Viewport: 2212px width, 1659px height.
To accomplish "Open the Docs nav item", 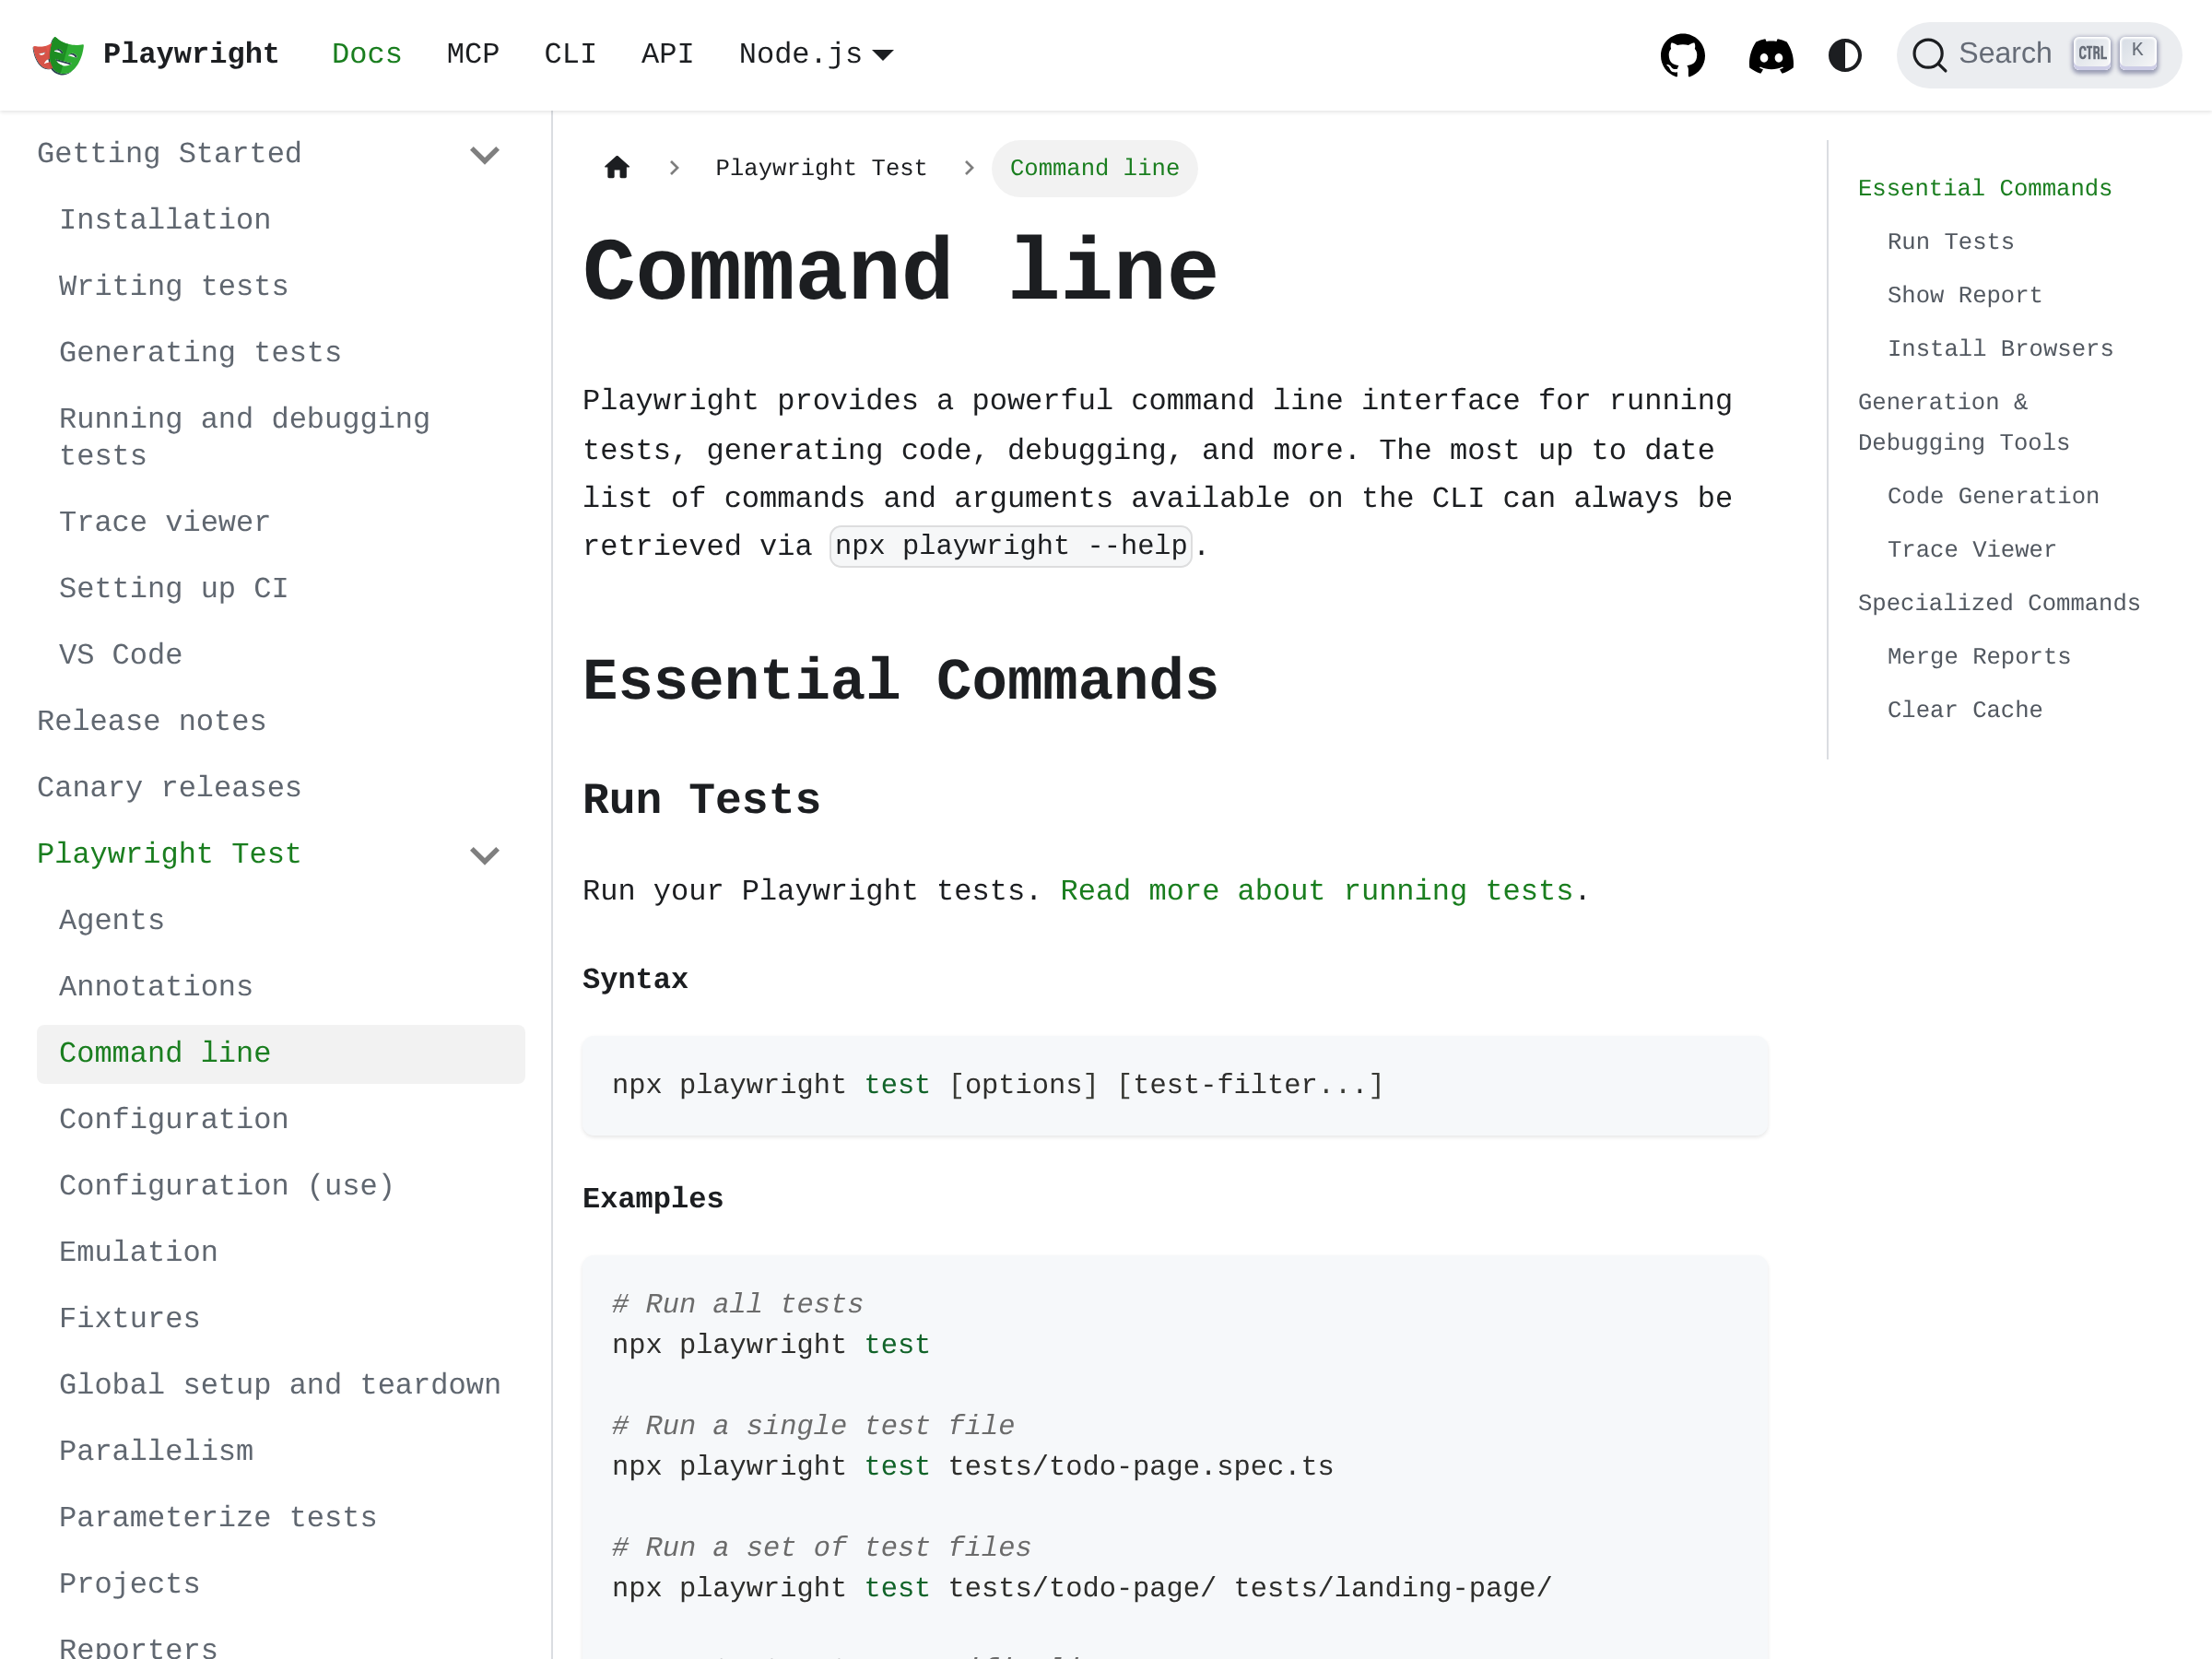I will (367, 54).
